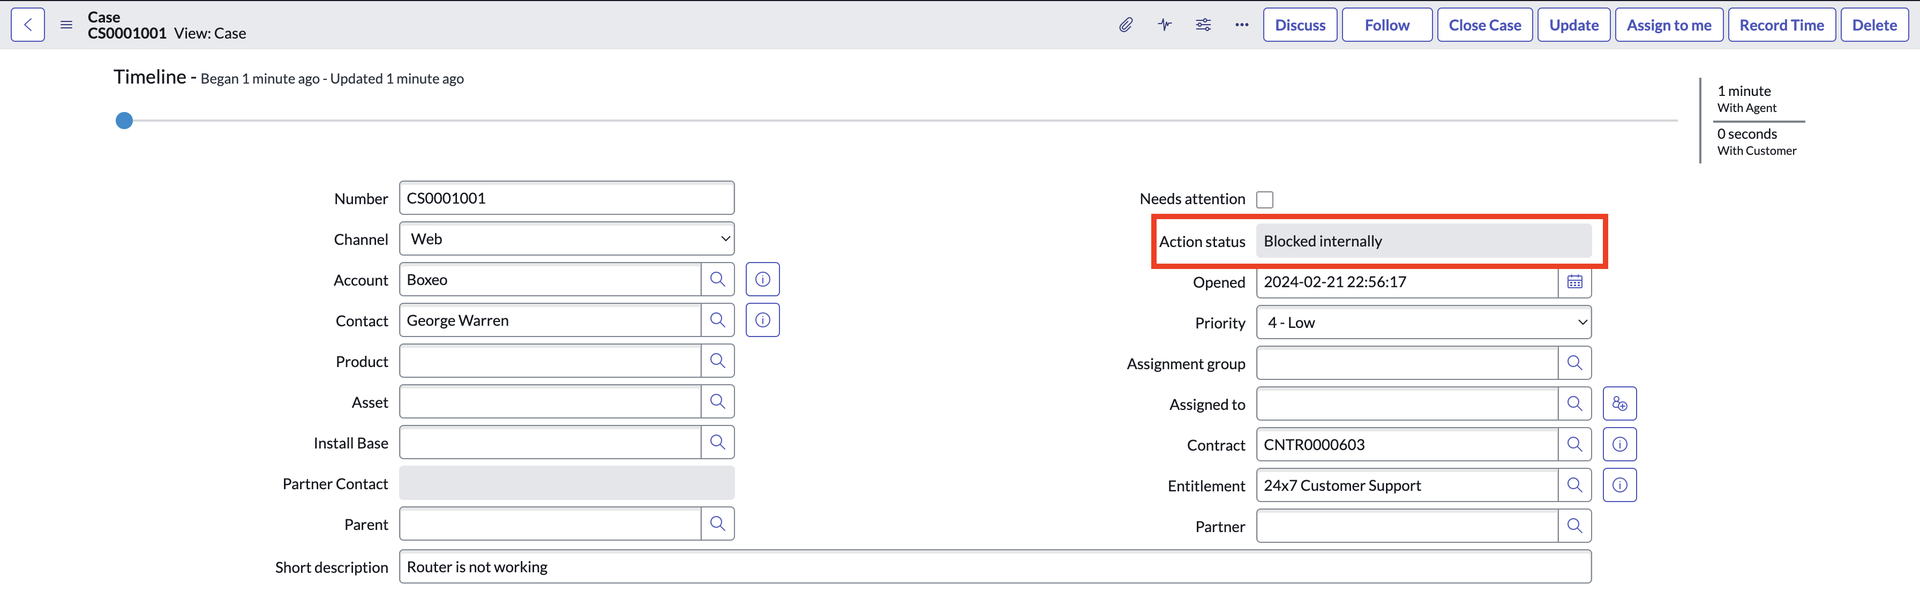This screenshot has height=598, width=1920.
Task: Look up Parent case using magnifier
Action: click(x=718, y=524)
